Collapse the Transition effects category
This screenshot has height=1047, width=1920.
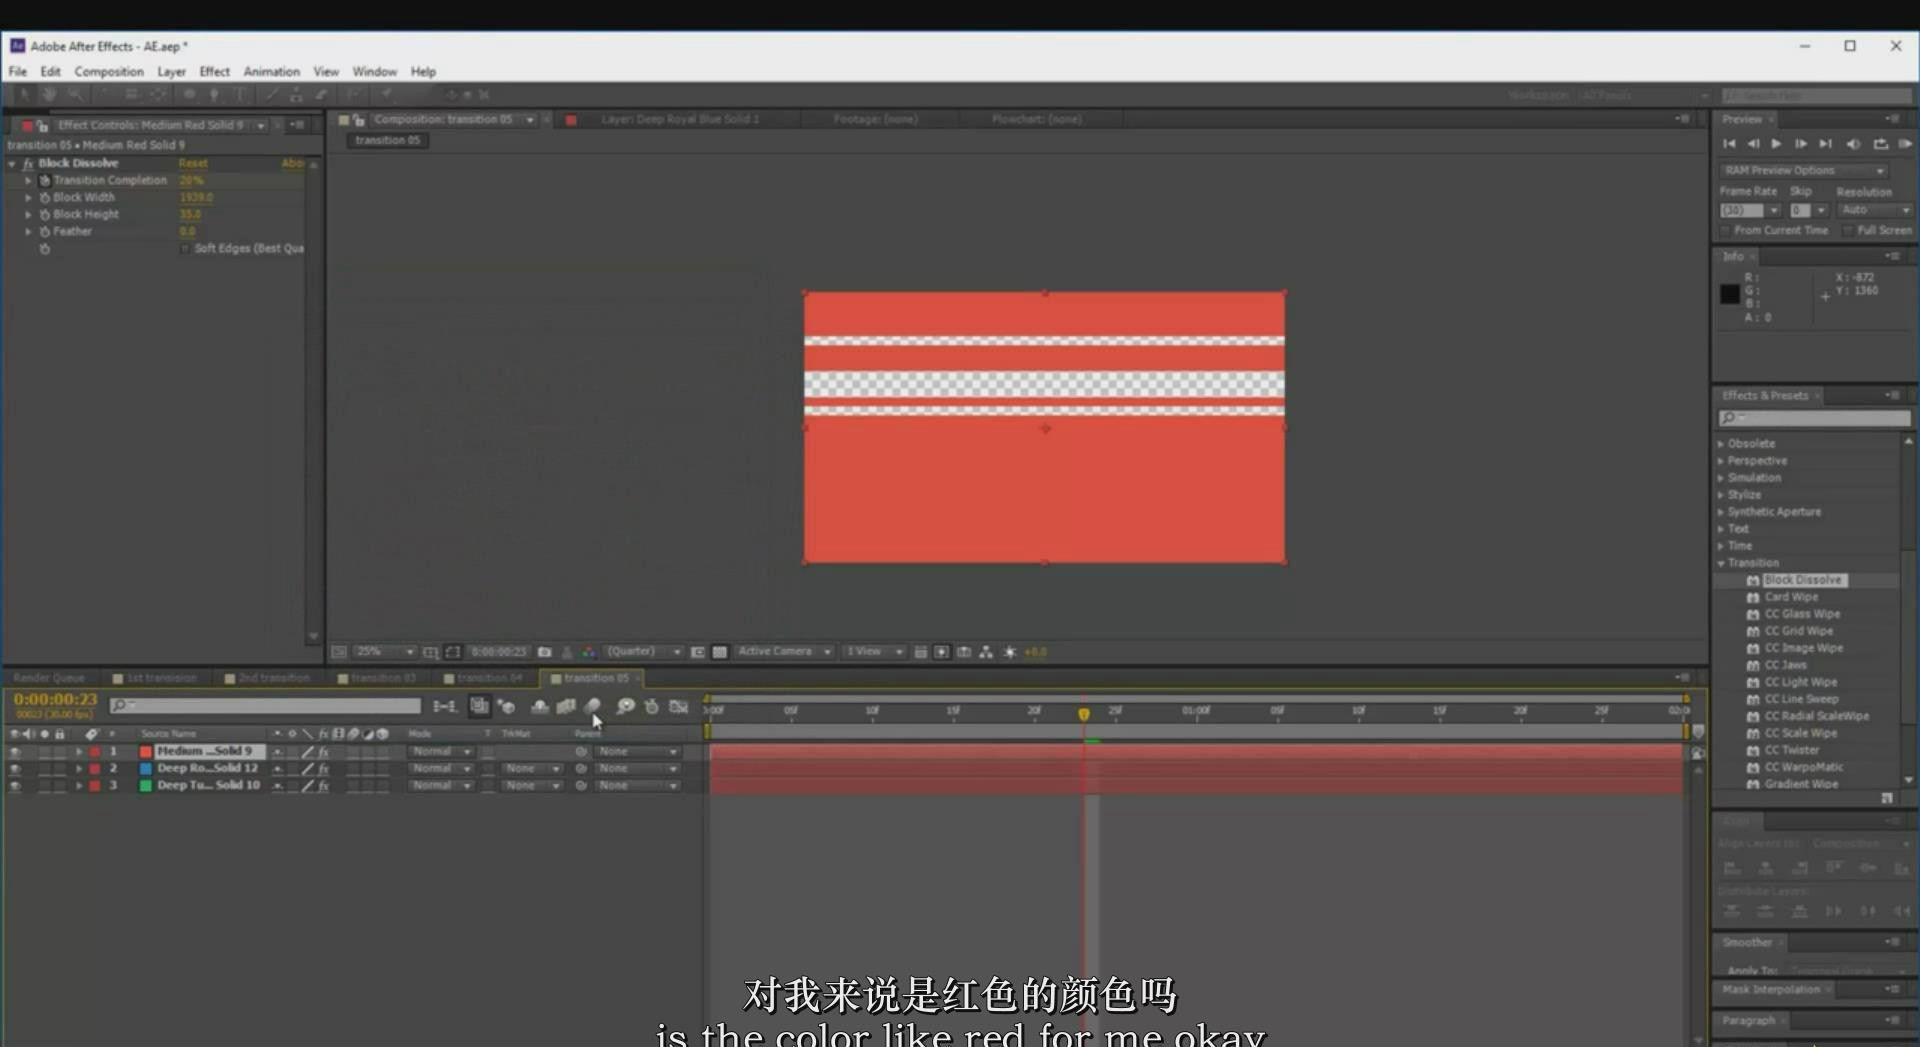1721,563
